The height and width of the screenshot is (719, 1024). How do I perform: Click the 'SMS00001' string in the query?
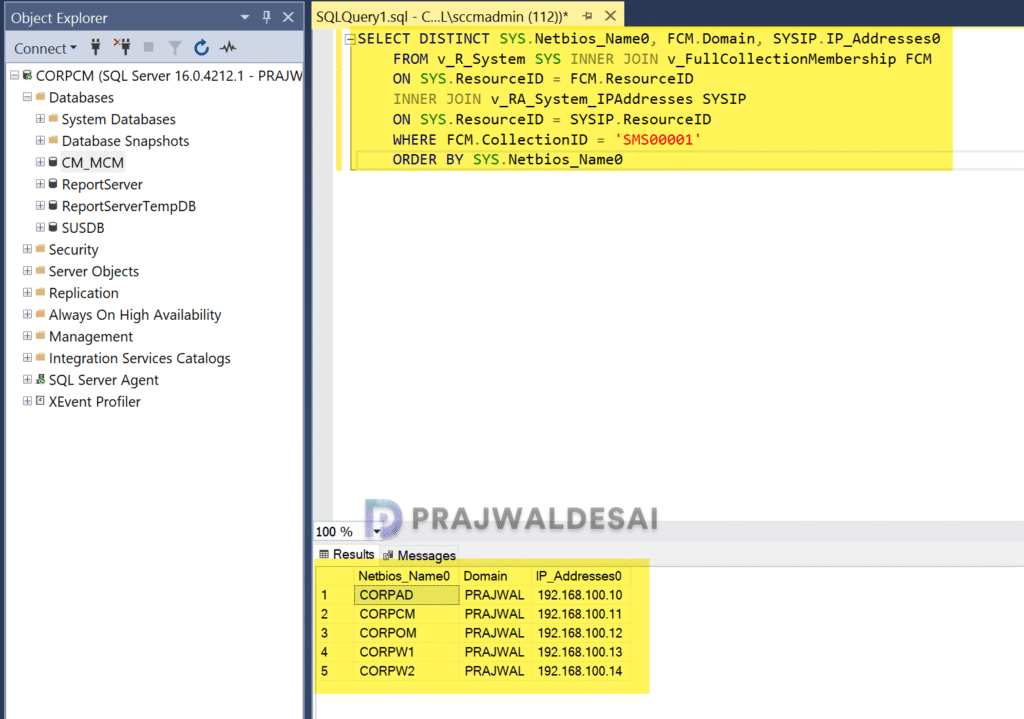coord(658,140)
